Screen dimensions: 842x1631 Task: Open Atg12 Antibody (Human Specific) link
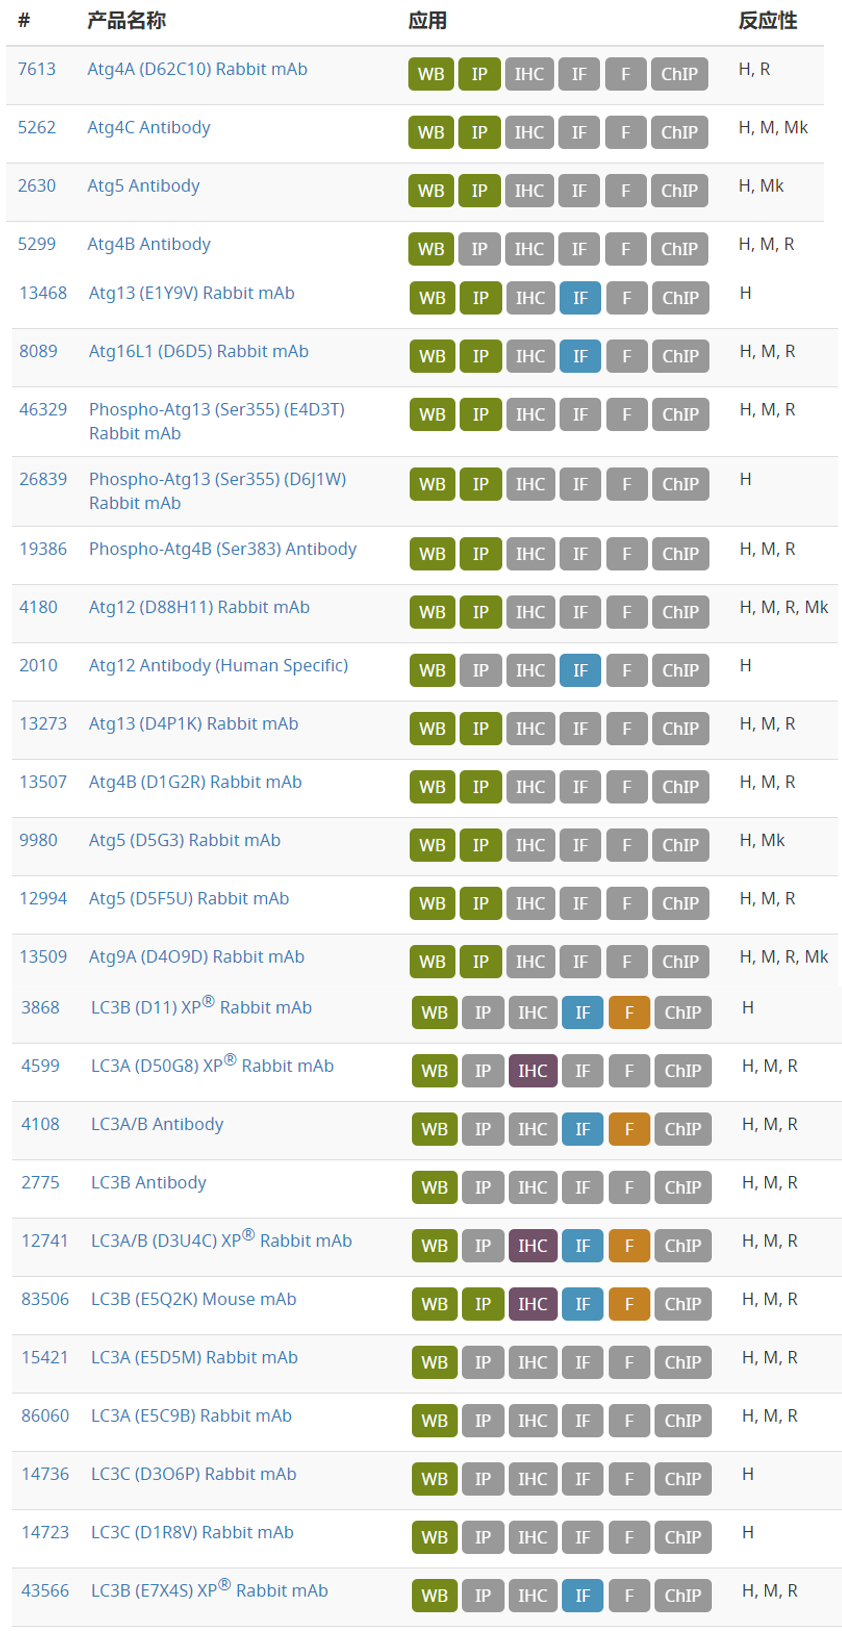click(219, 665)
